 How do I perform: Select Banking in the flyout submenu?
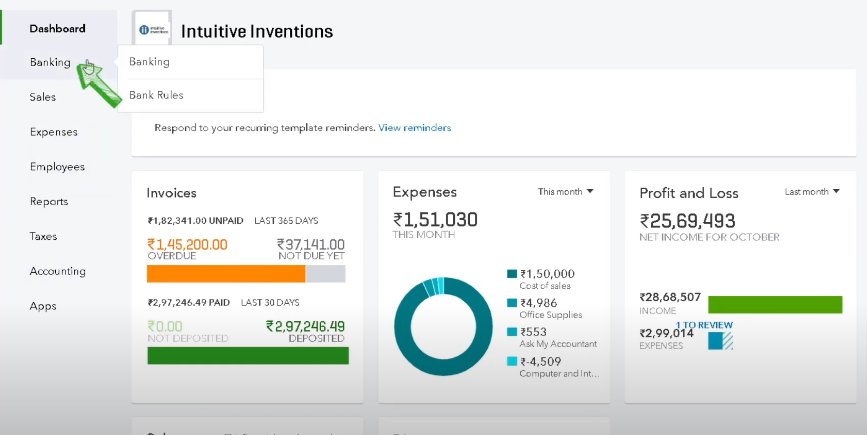pos(149,62)
